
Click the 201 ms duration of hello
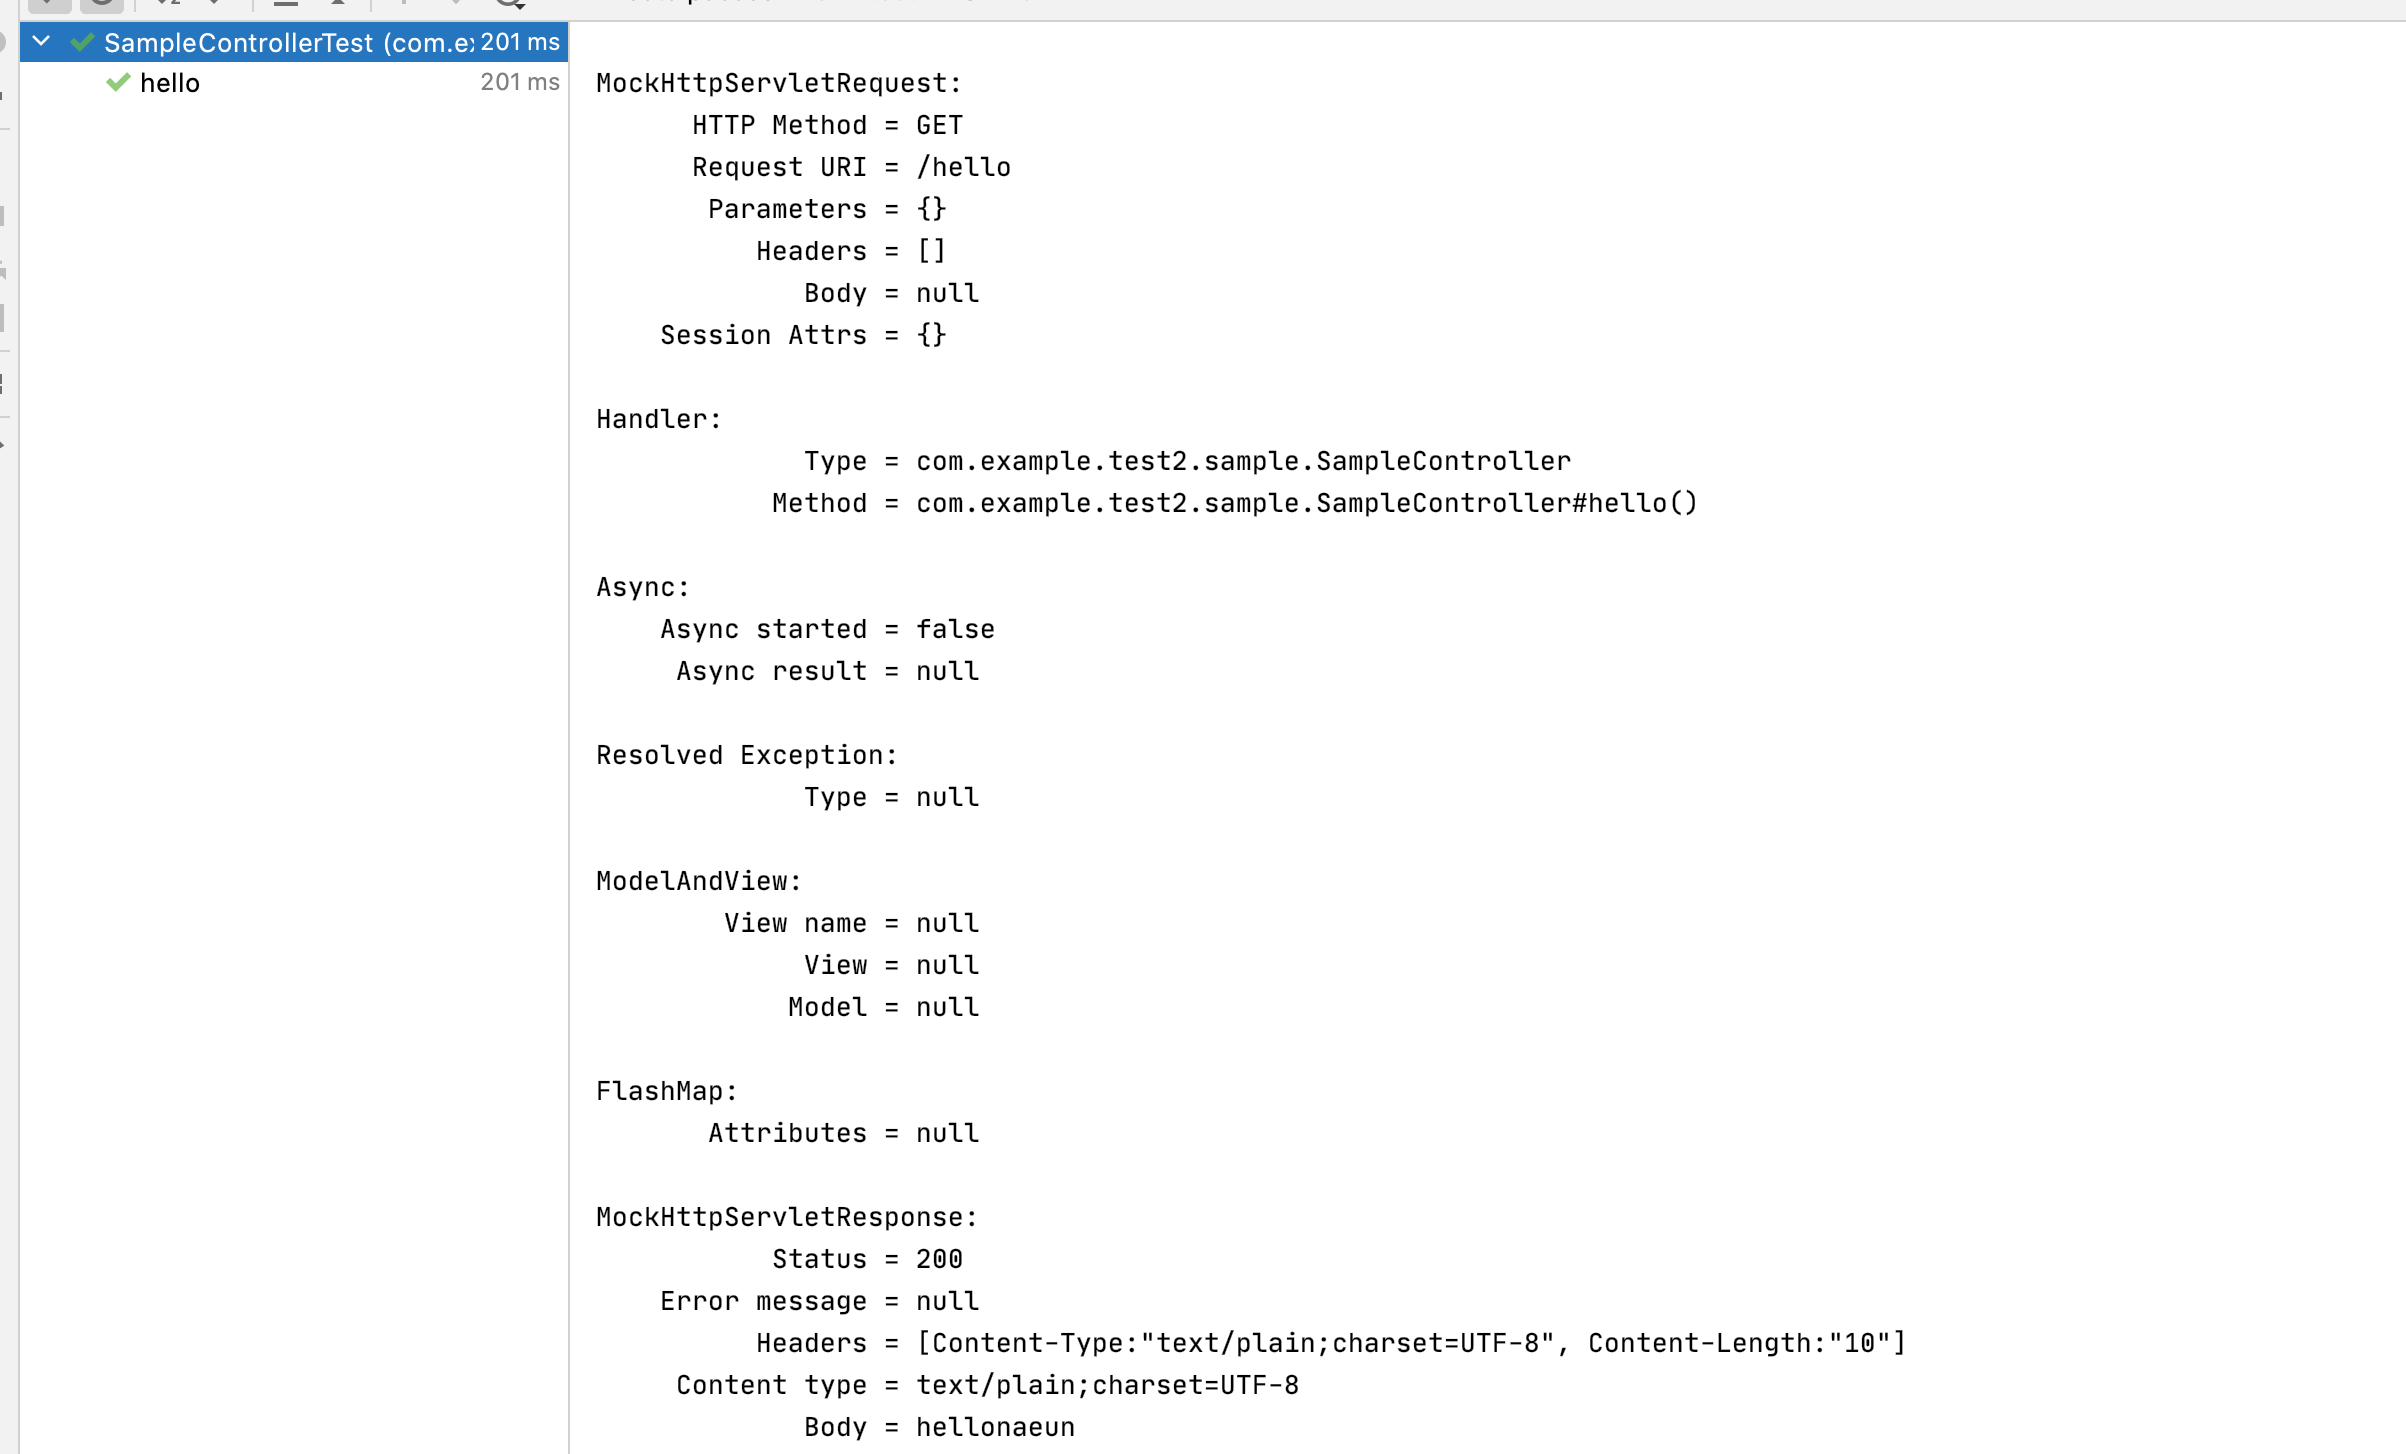point(519,82)
